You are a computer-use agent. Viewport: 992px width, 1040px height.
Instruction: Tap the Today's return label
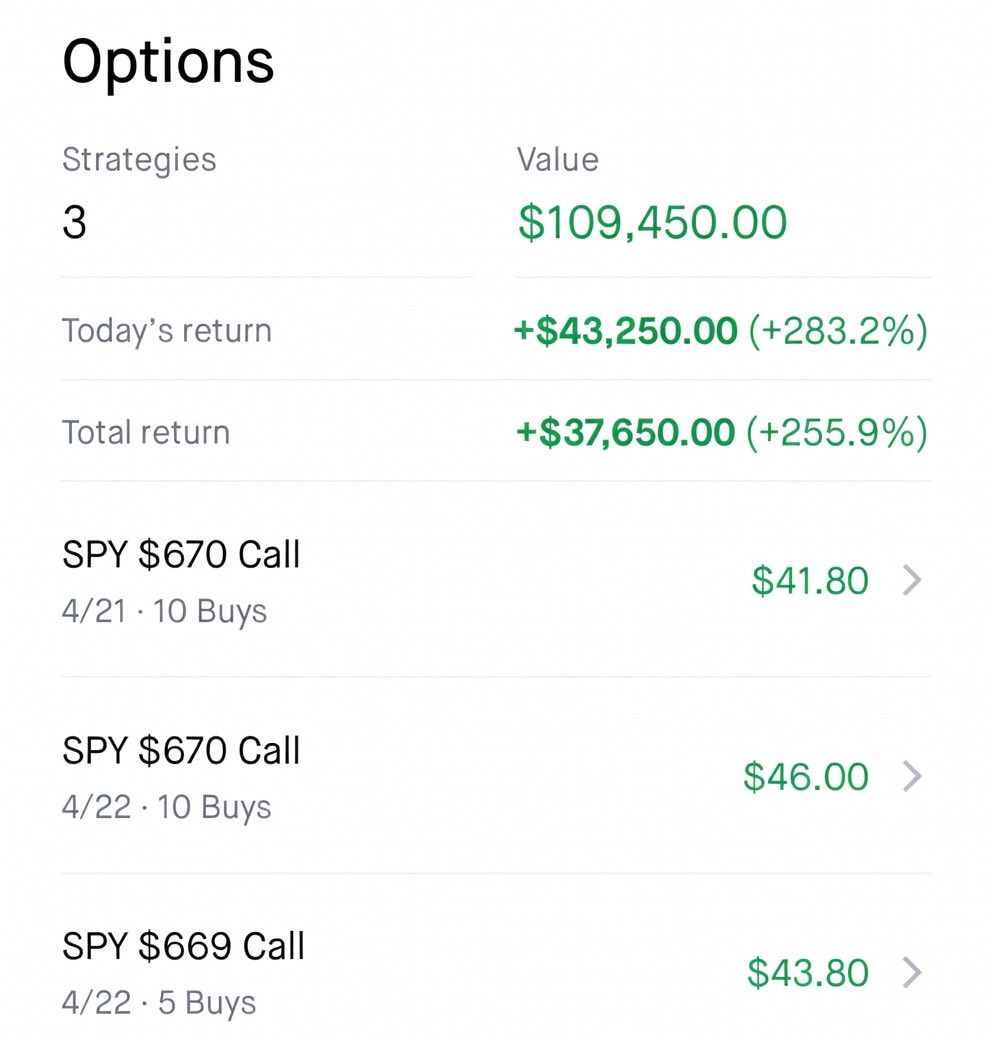(x=166, y=330)
